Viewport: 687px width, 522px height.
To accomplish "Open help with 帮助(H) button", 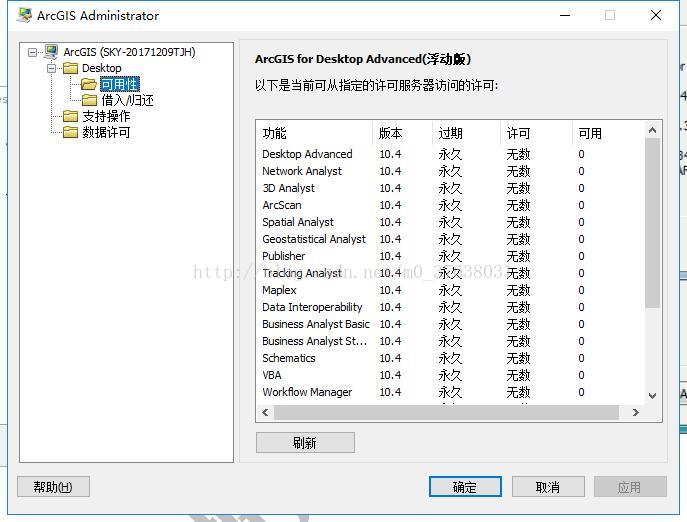I will click(x=53, y=486).
